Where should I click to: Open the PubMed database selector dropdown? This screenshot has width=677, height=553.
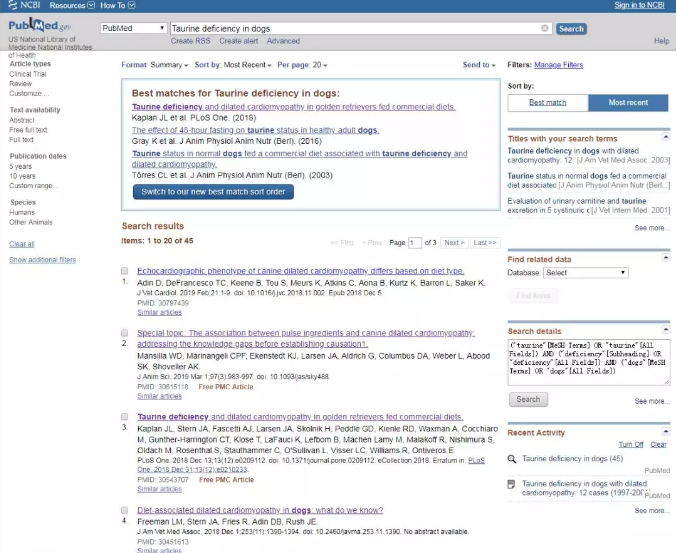click(x=133, y=28)
